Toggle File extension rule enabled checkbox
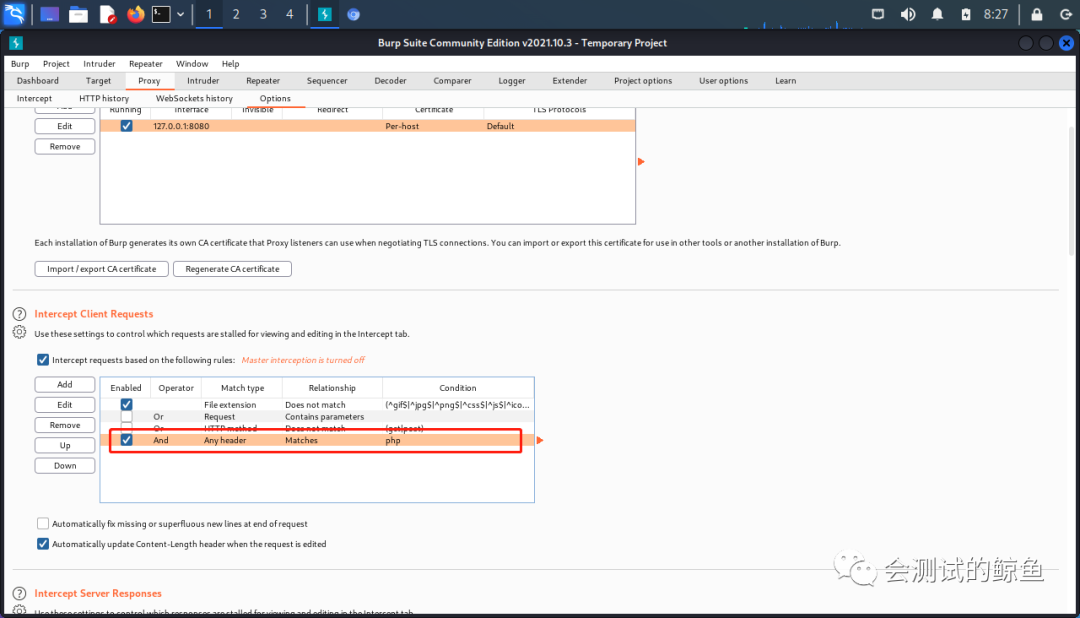This screenshot has height=618, width=1080. [126, 404]
